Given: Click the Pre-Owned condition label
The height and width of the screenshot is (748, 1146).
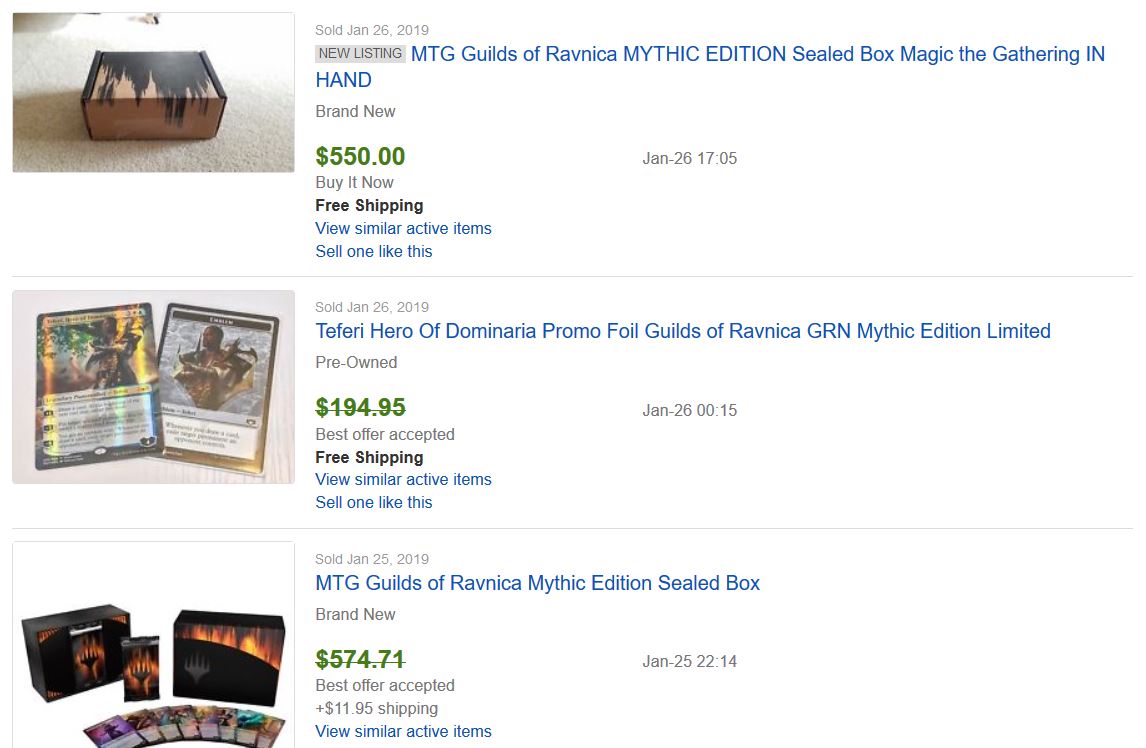Looking at the screenshot, I should tap(356, 362).
